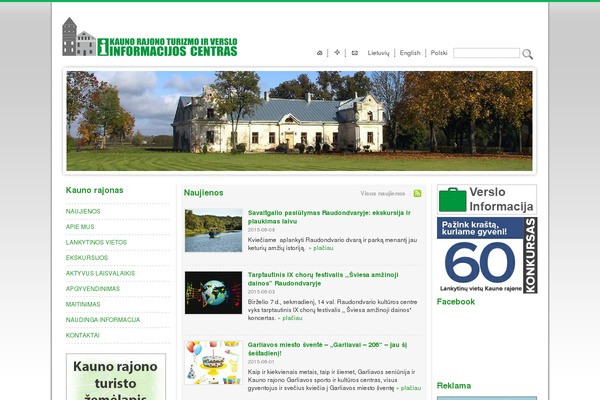Open AKTYVUS LAISVALAIKIS menu item

(x=100, y=273)
